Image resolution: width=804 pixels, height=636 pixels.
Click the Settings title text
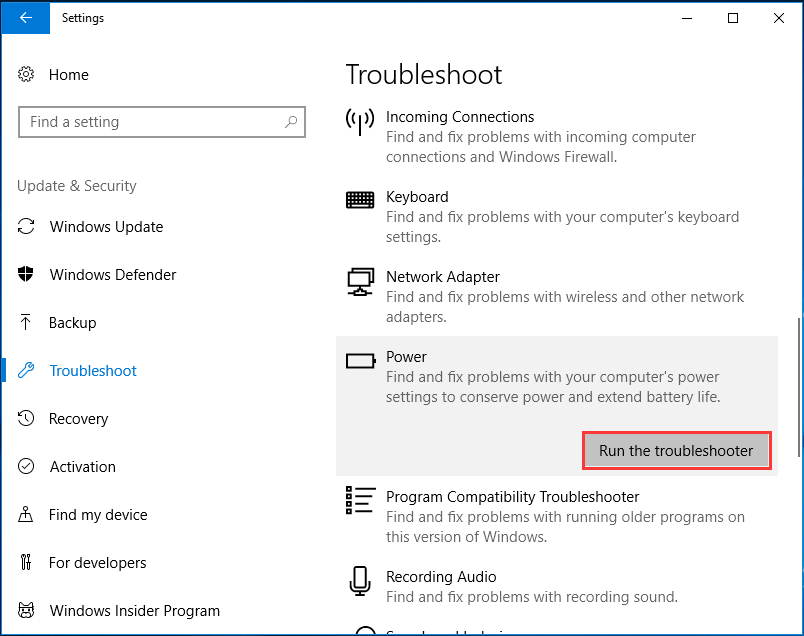(x=83, y=18)
